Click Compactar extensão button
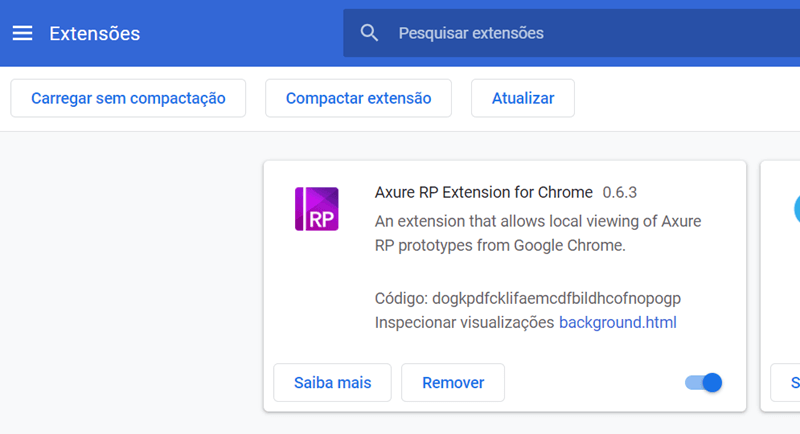Image resolution: width=800 pixels, height=434 pixels. click(x=358, y=98)
